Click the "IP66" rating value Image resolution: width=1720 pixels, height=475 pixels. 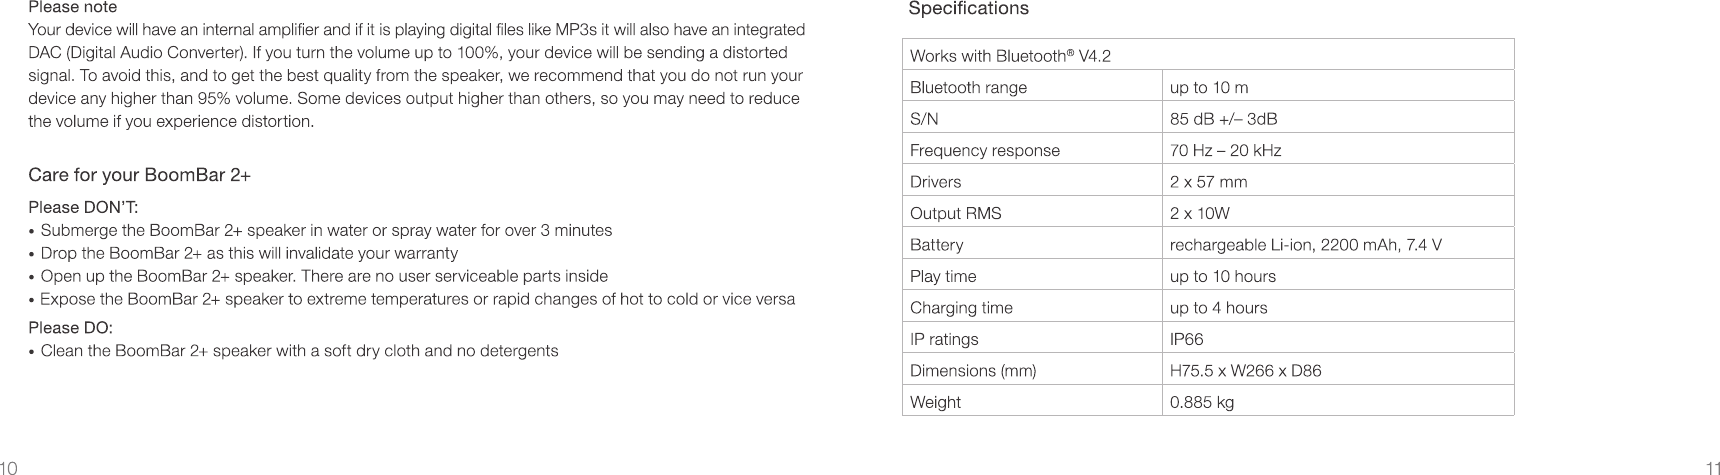(1186, 339)
